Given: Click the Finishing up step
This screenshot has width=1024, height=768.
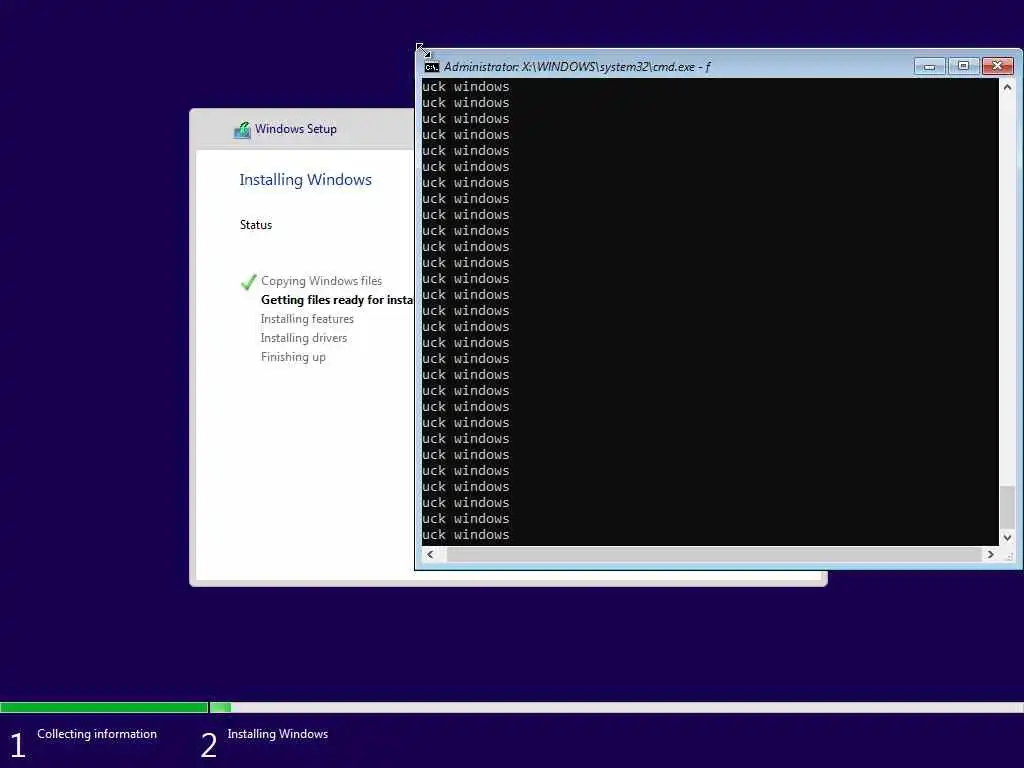Looking at the screenshot, I should (x=293, y=357).
